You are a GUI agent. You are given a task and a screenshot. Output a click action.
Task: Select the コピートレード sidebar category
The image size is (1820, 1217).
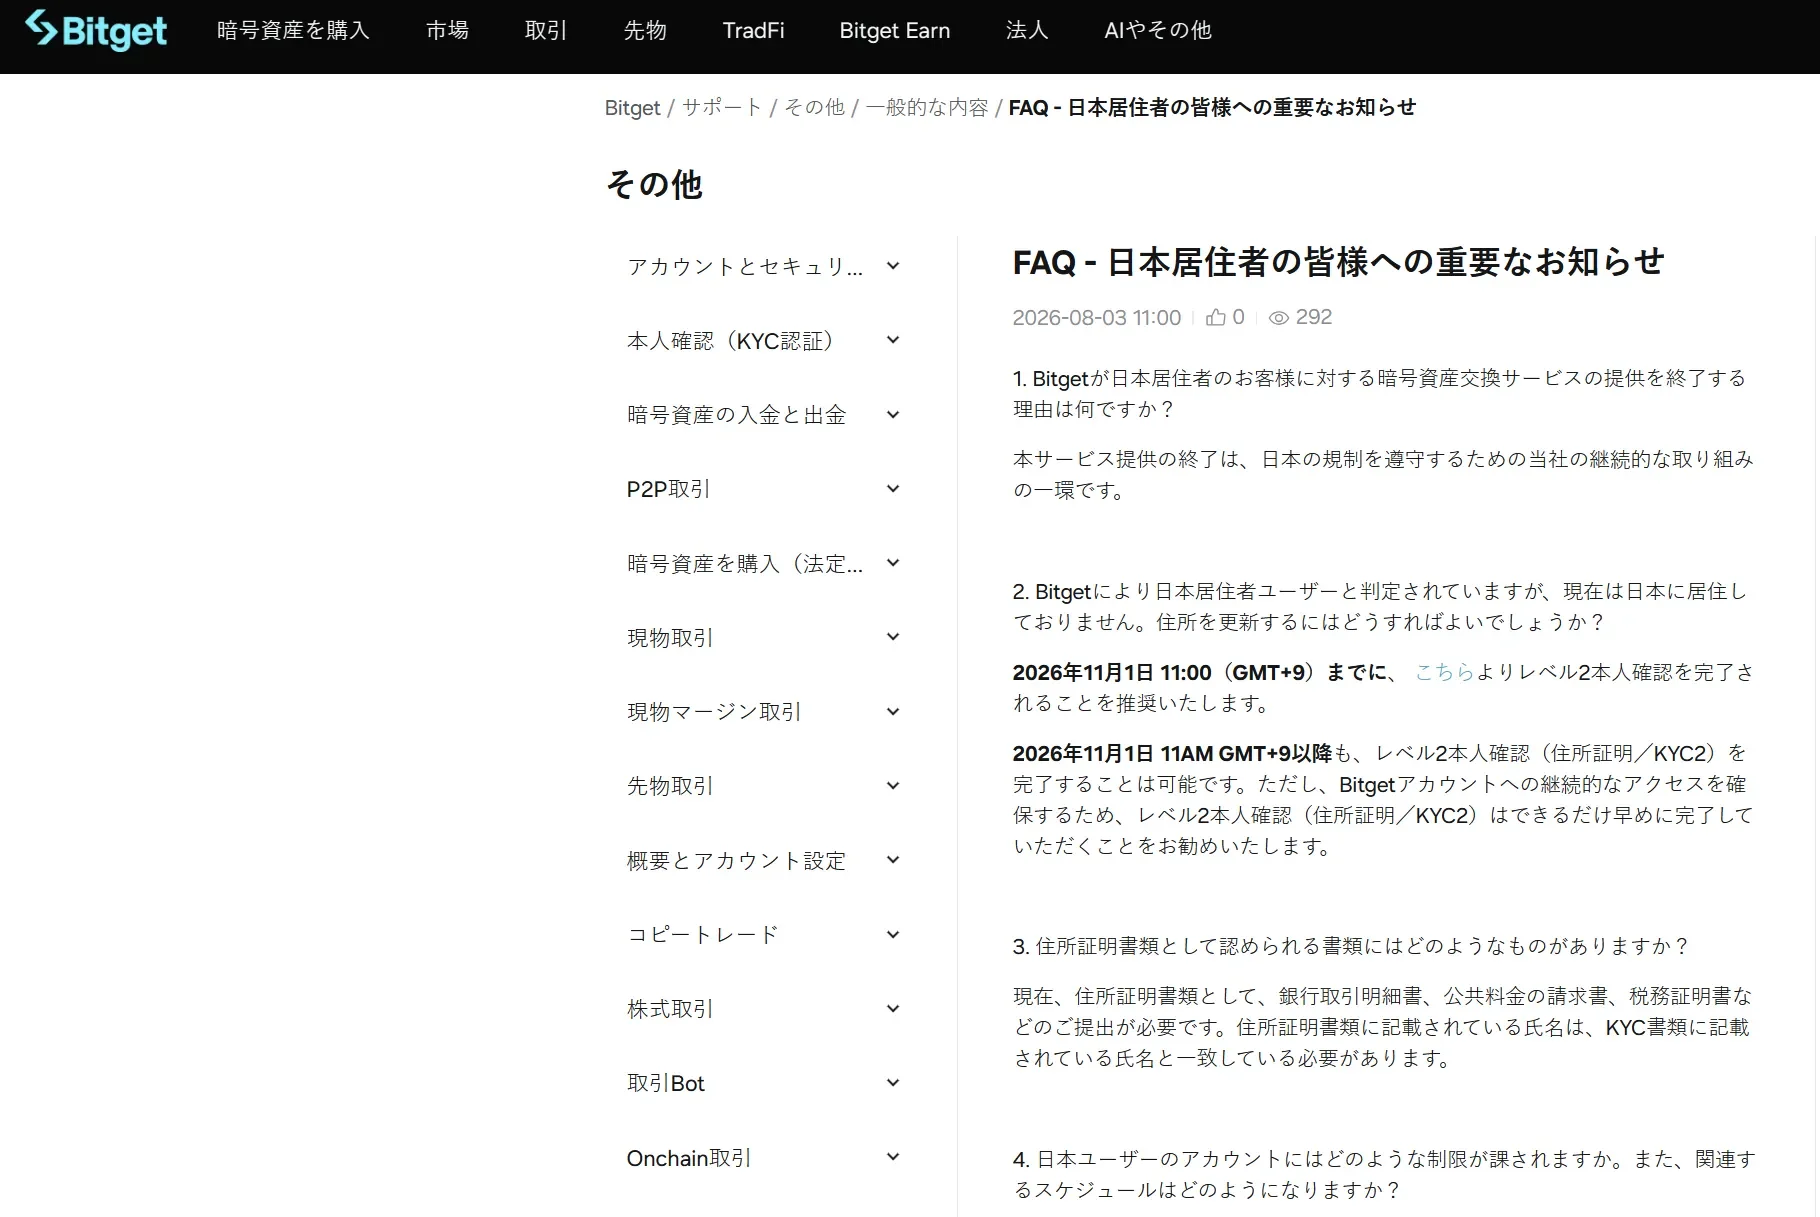703,935
